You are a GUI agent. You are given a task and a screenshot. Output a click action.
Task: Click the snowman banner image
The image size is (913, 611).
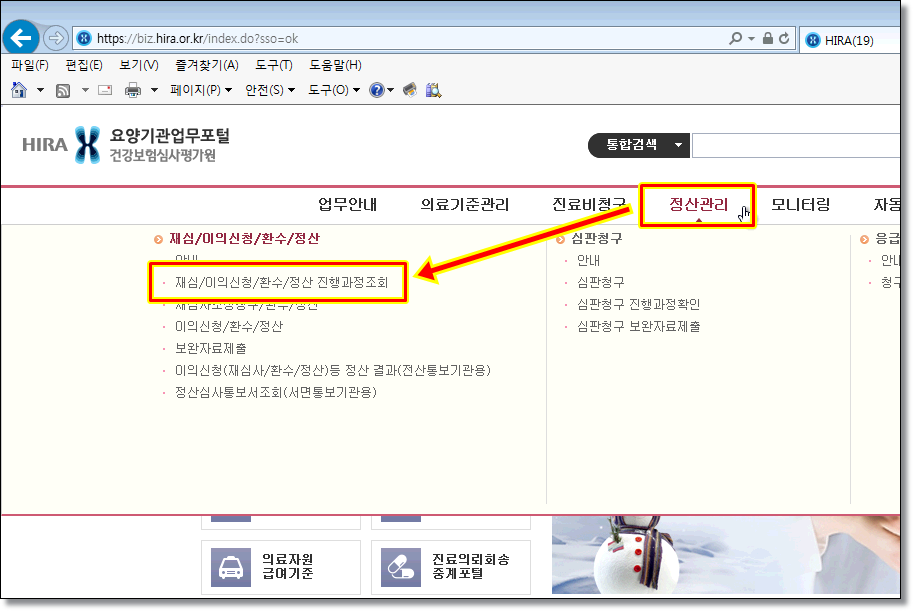(x=726, y=555)
